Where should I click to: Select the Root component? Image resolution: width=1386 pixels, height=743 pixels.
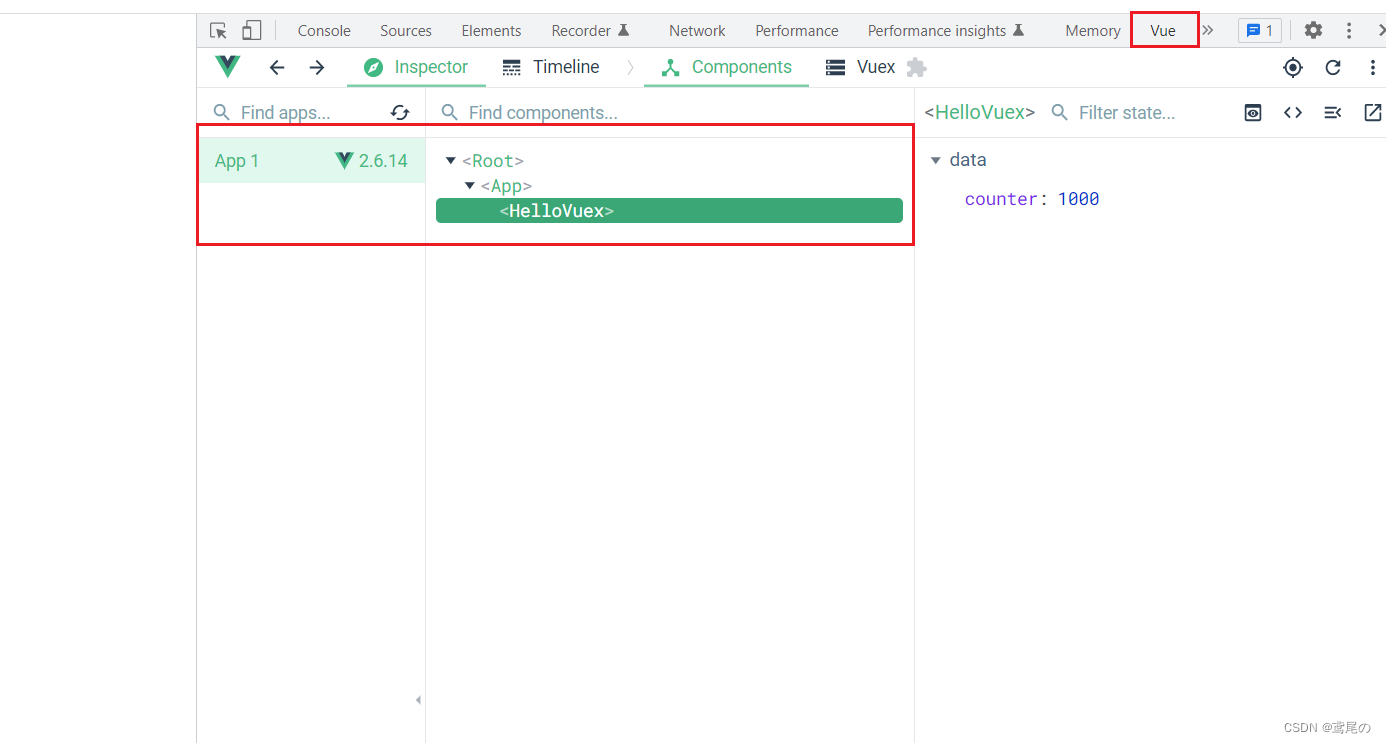[x=493, y=161]
